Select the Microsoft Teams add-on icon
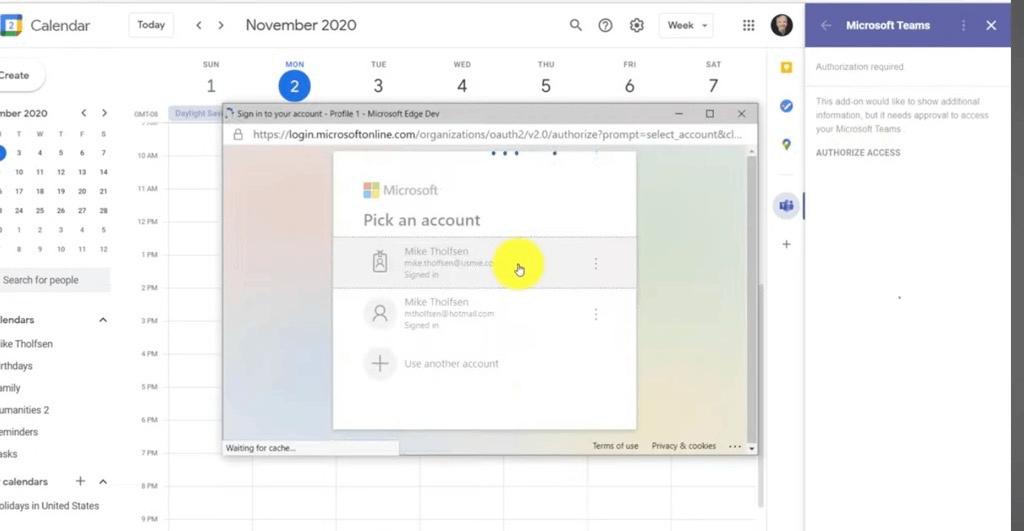 tap(786, 206)
